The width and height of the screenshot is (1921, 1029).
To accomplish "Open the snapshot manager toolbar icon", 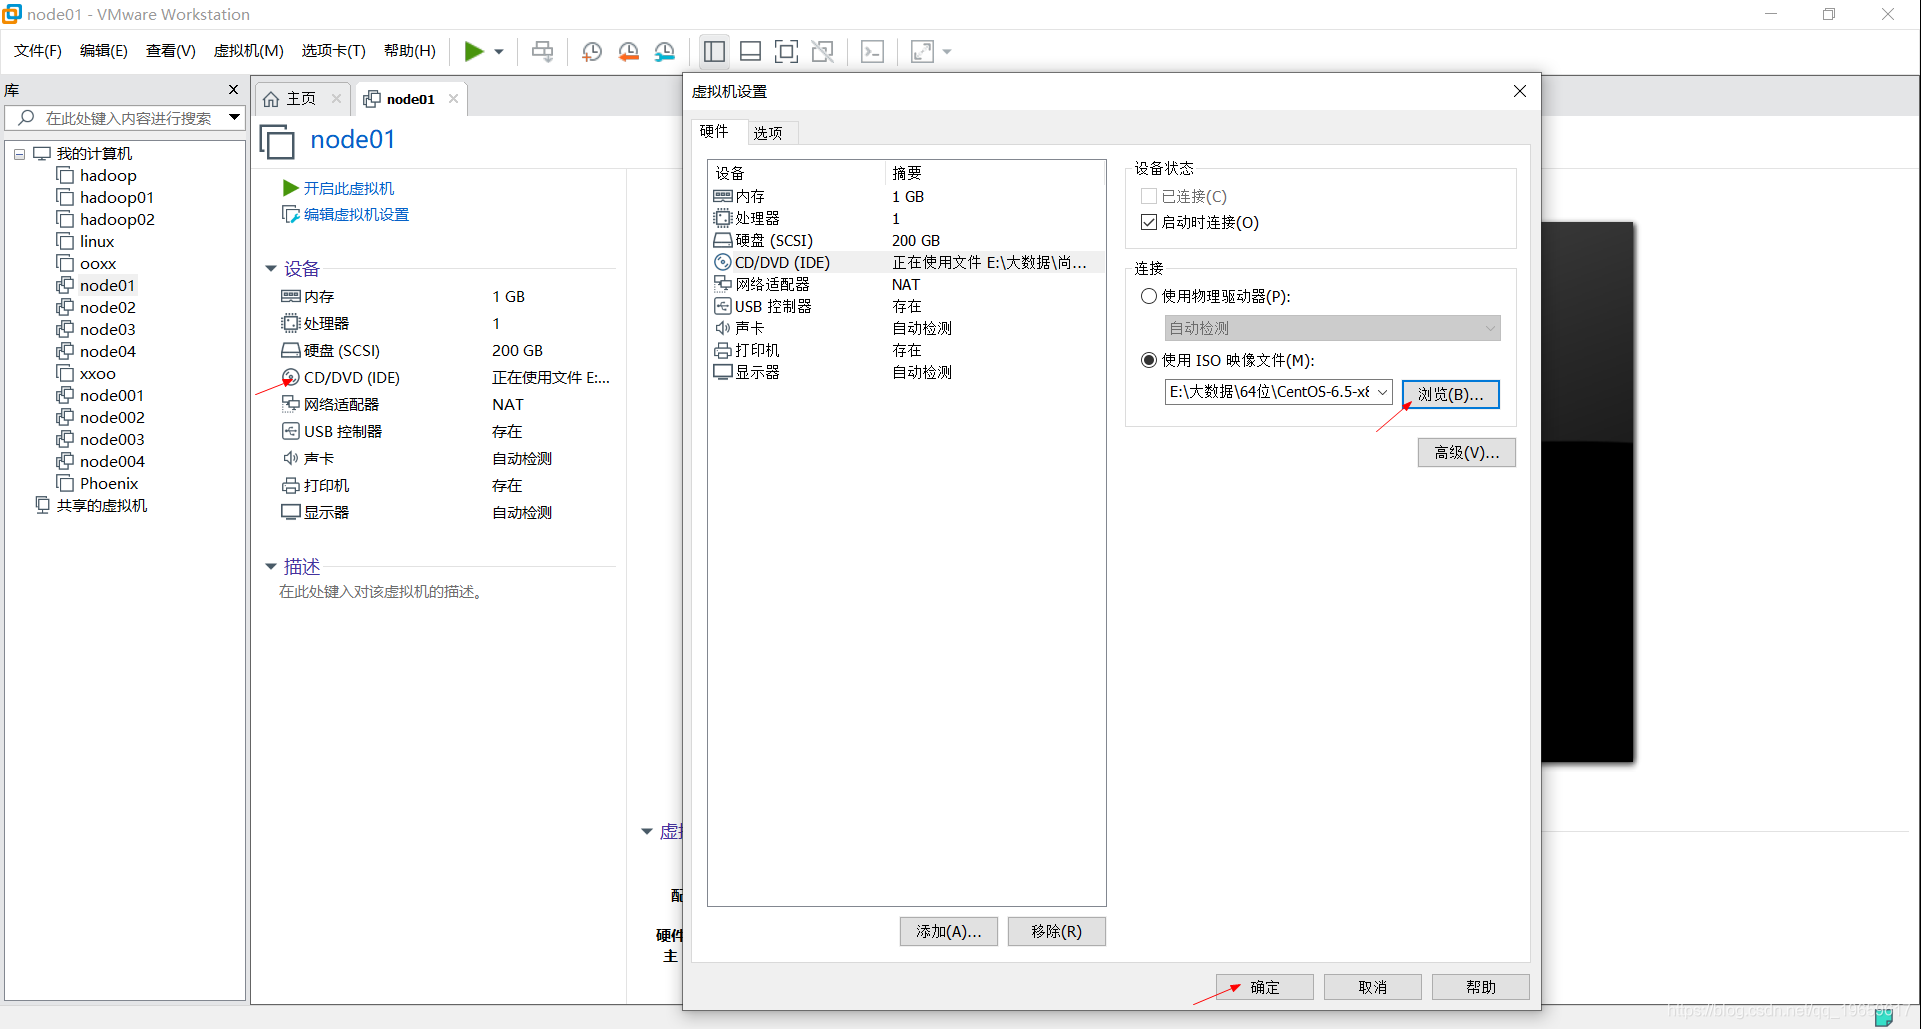I will (665, 51).
